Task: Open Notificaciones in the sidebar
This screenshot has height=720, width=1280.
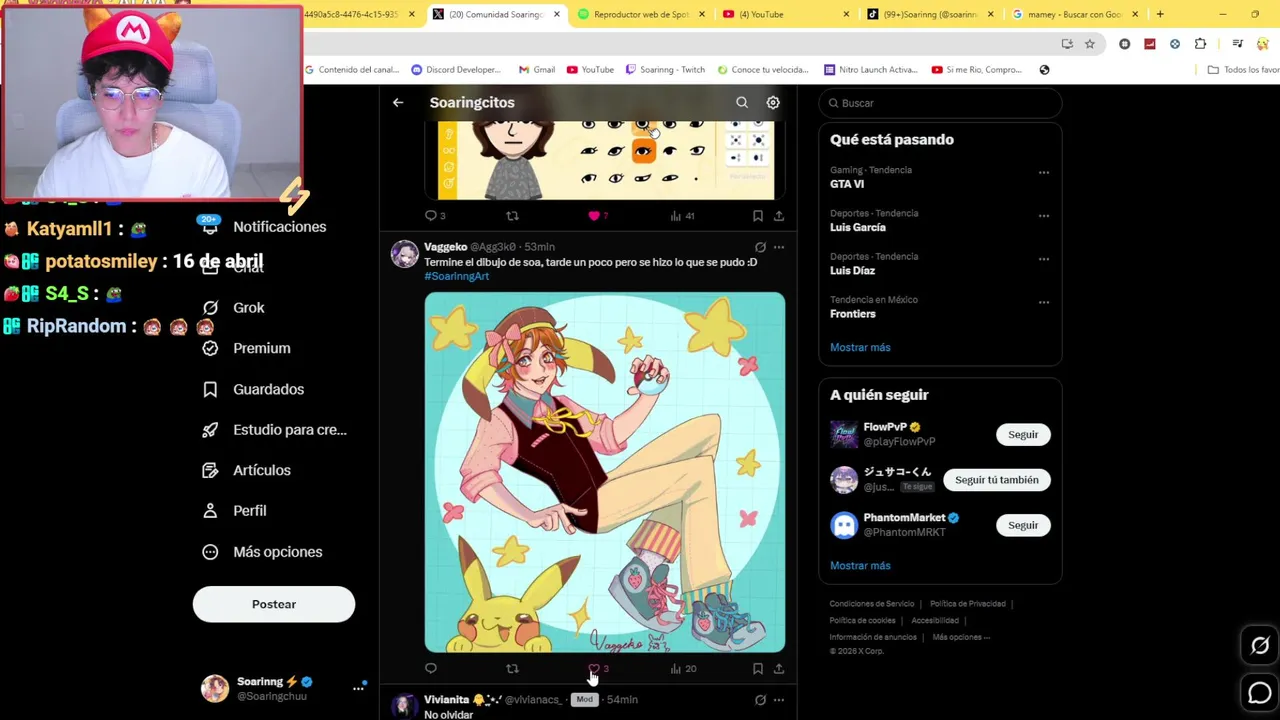Action: pos(265,227)
